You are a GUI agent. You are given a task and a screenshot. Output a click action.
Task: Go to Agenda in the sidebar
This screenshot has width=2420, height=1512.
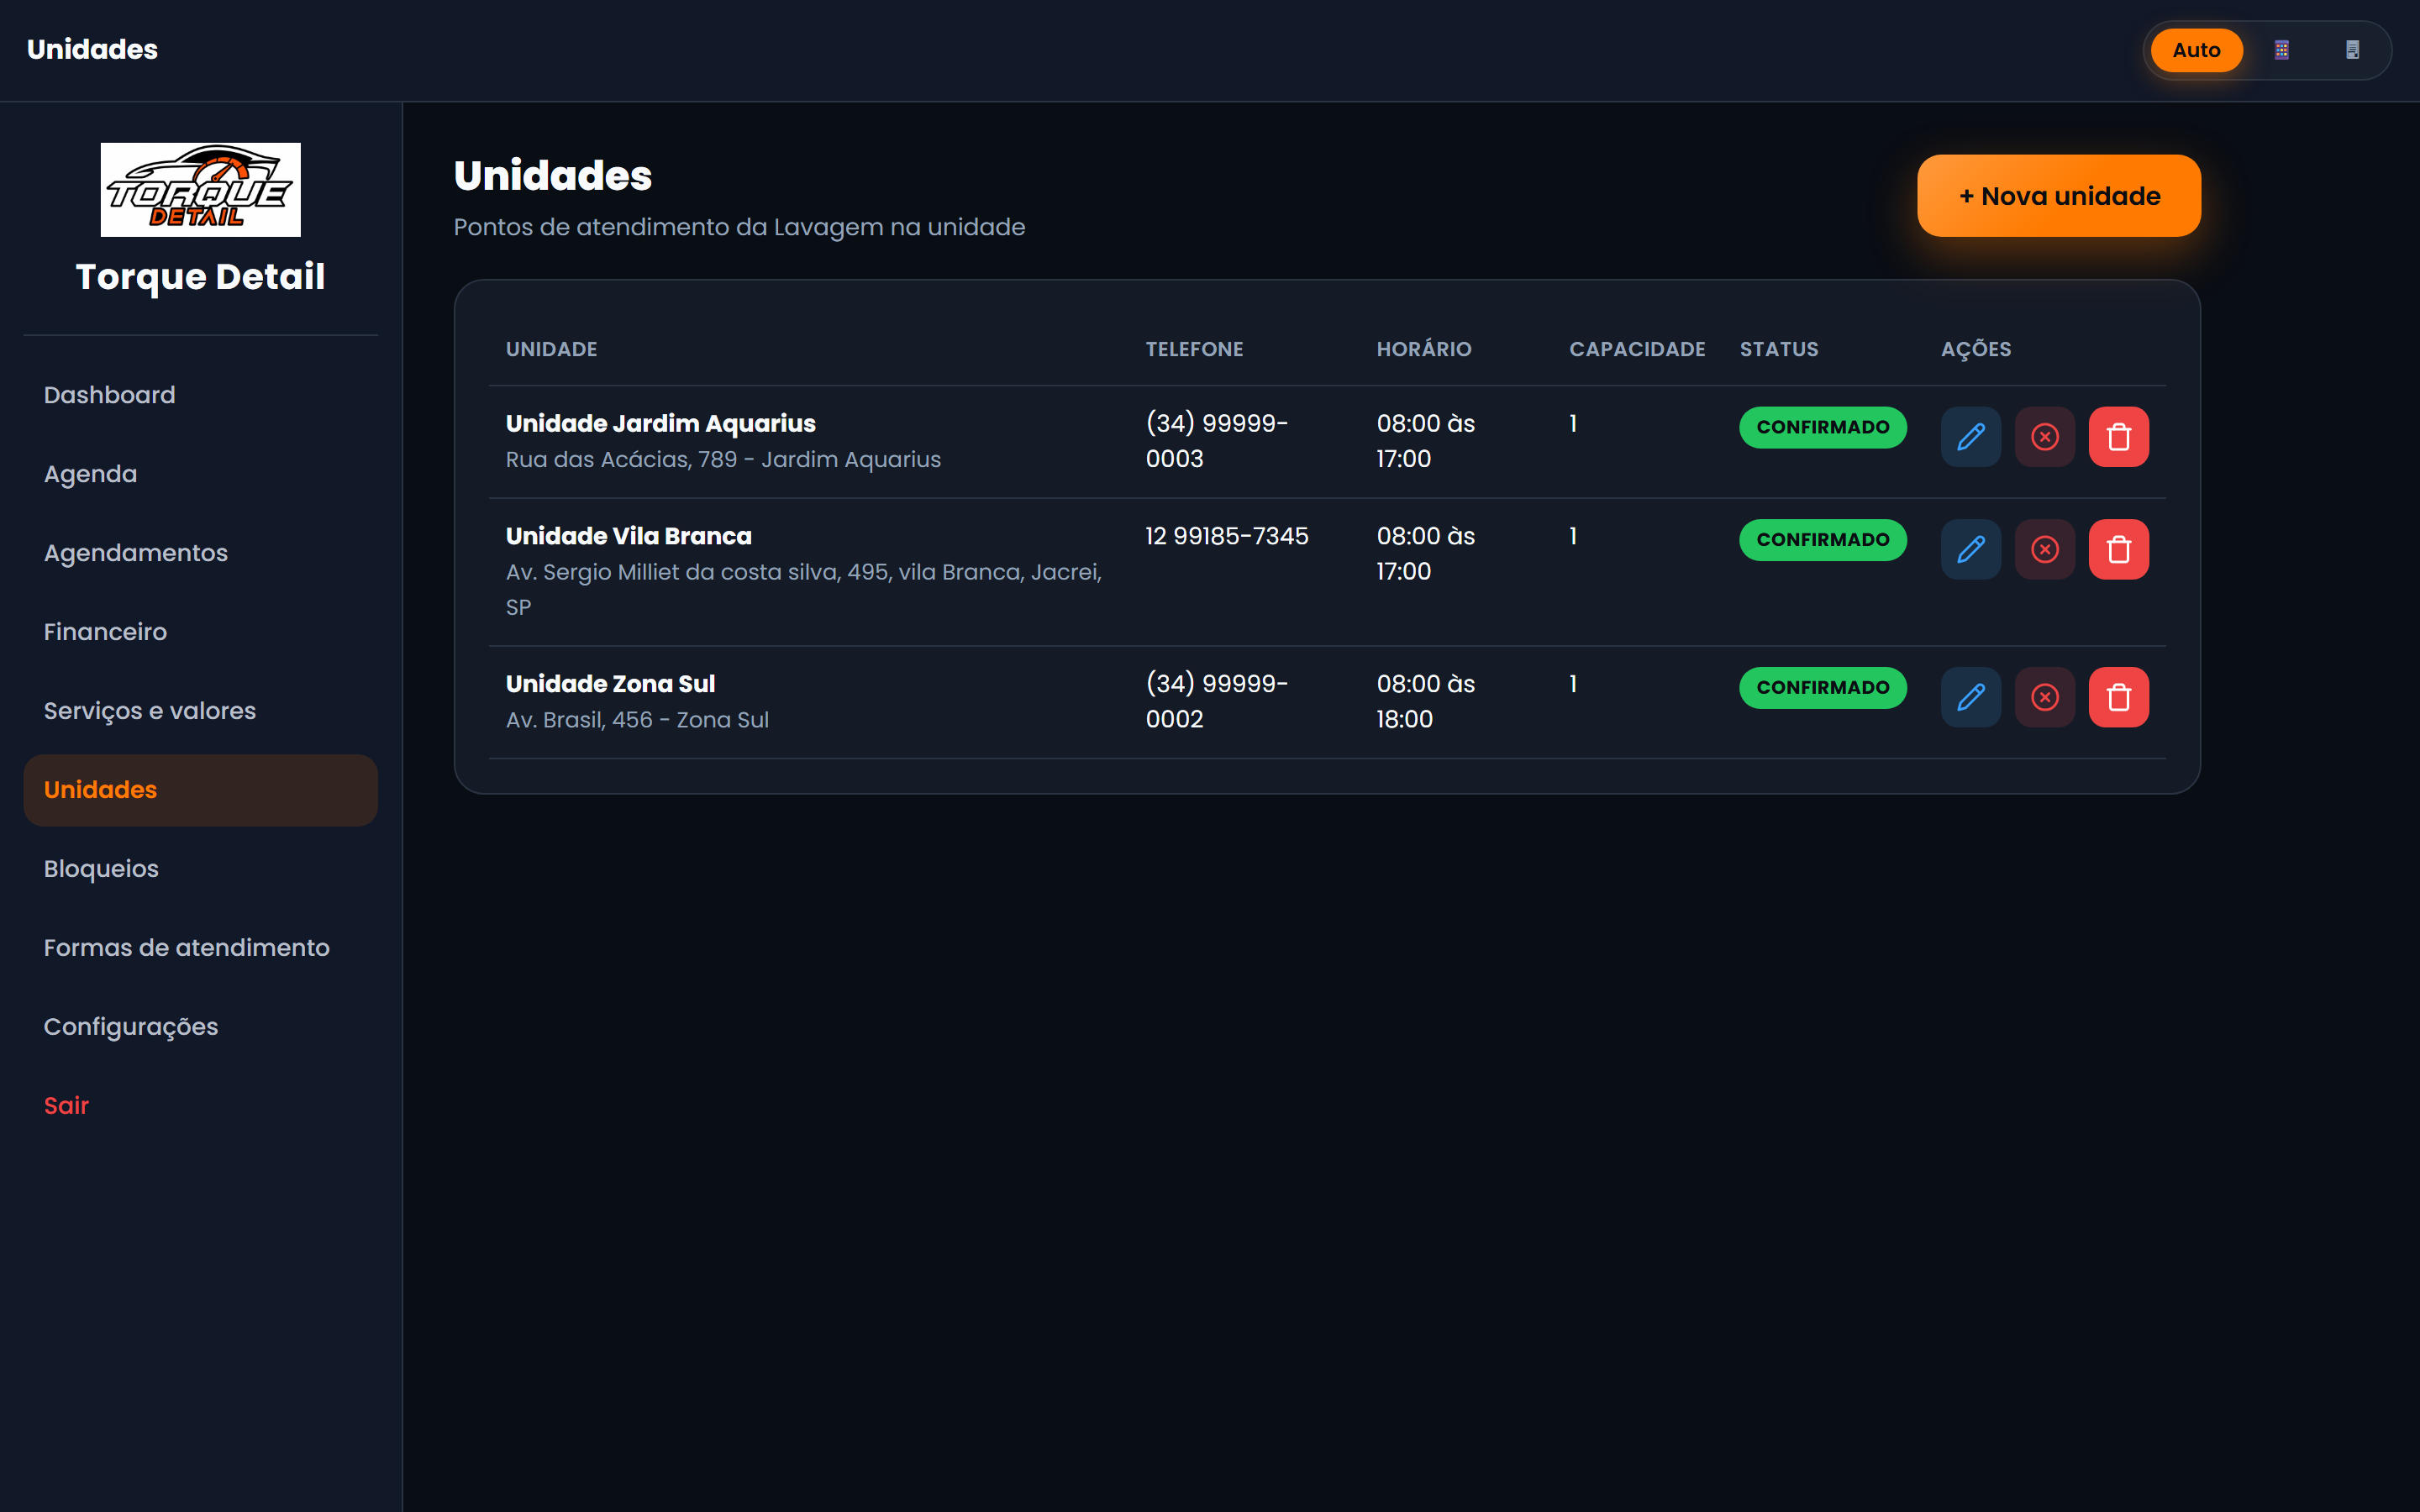click(x=200, y=474)
